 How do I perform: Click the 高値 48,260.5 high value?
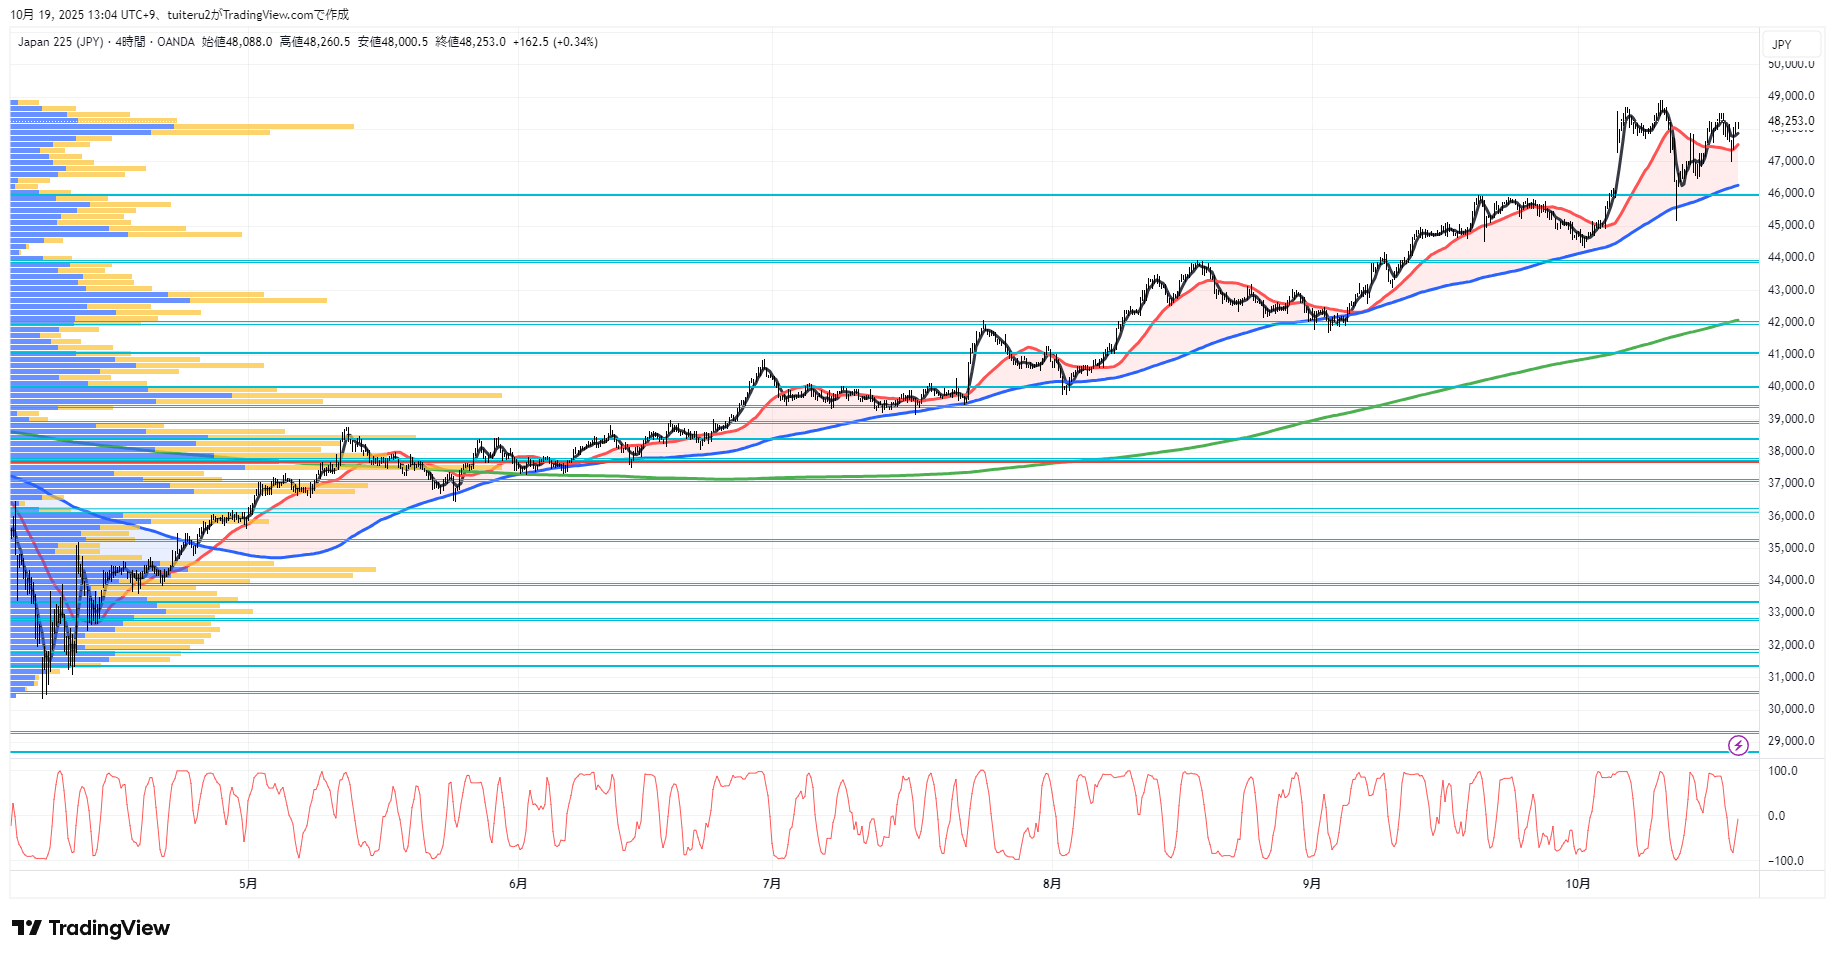pyautogui.click(x=315, y=42)
